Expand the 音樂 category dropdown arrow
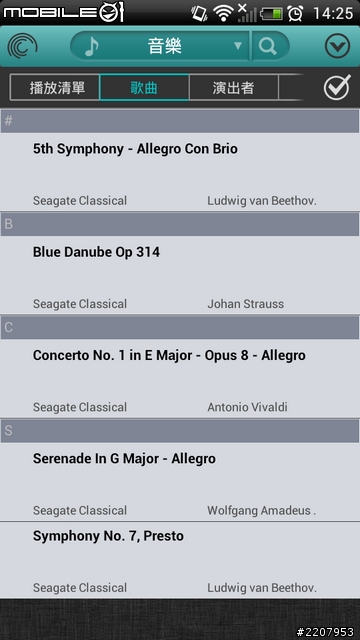Viewport: 360px width, 640px height. [238, 46]
